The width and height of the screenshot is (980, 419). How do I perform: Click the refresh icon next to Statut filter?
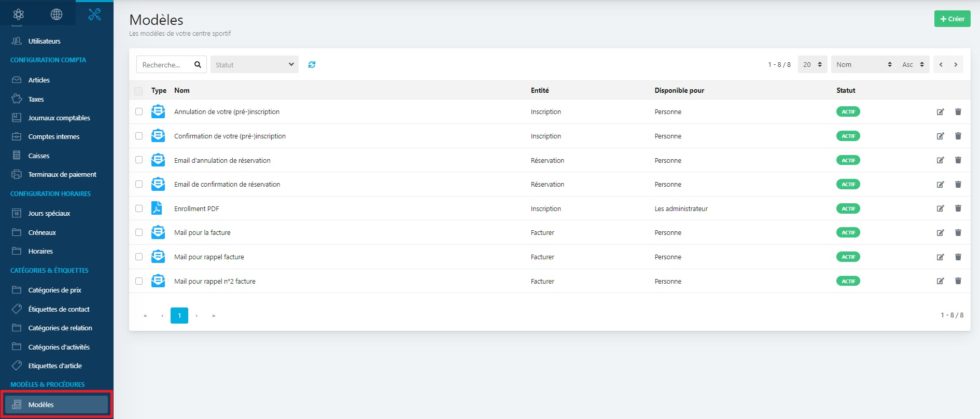[312, 64]
